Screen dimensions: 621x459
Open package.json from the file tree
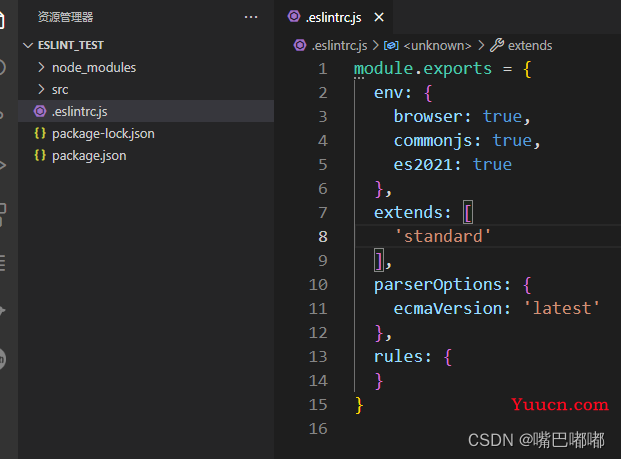(89, 155)
